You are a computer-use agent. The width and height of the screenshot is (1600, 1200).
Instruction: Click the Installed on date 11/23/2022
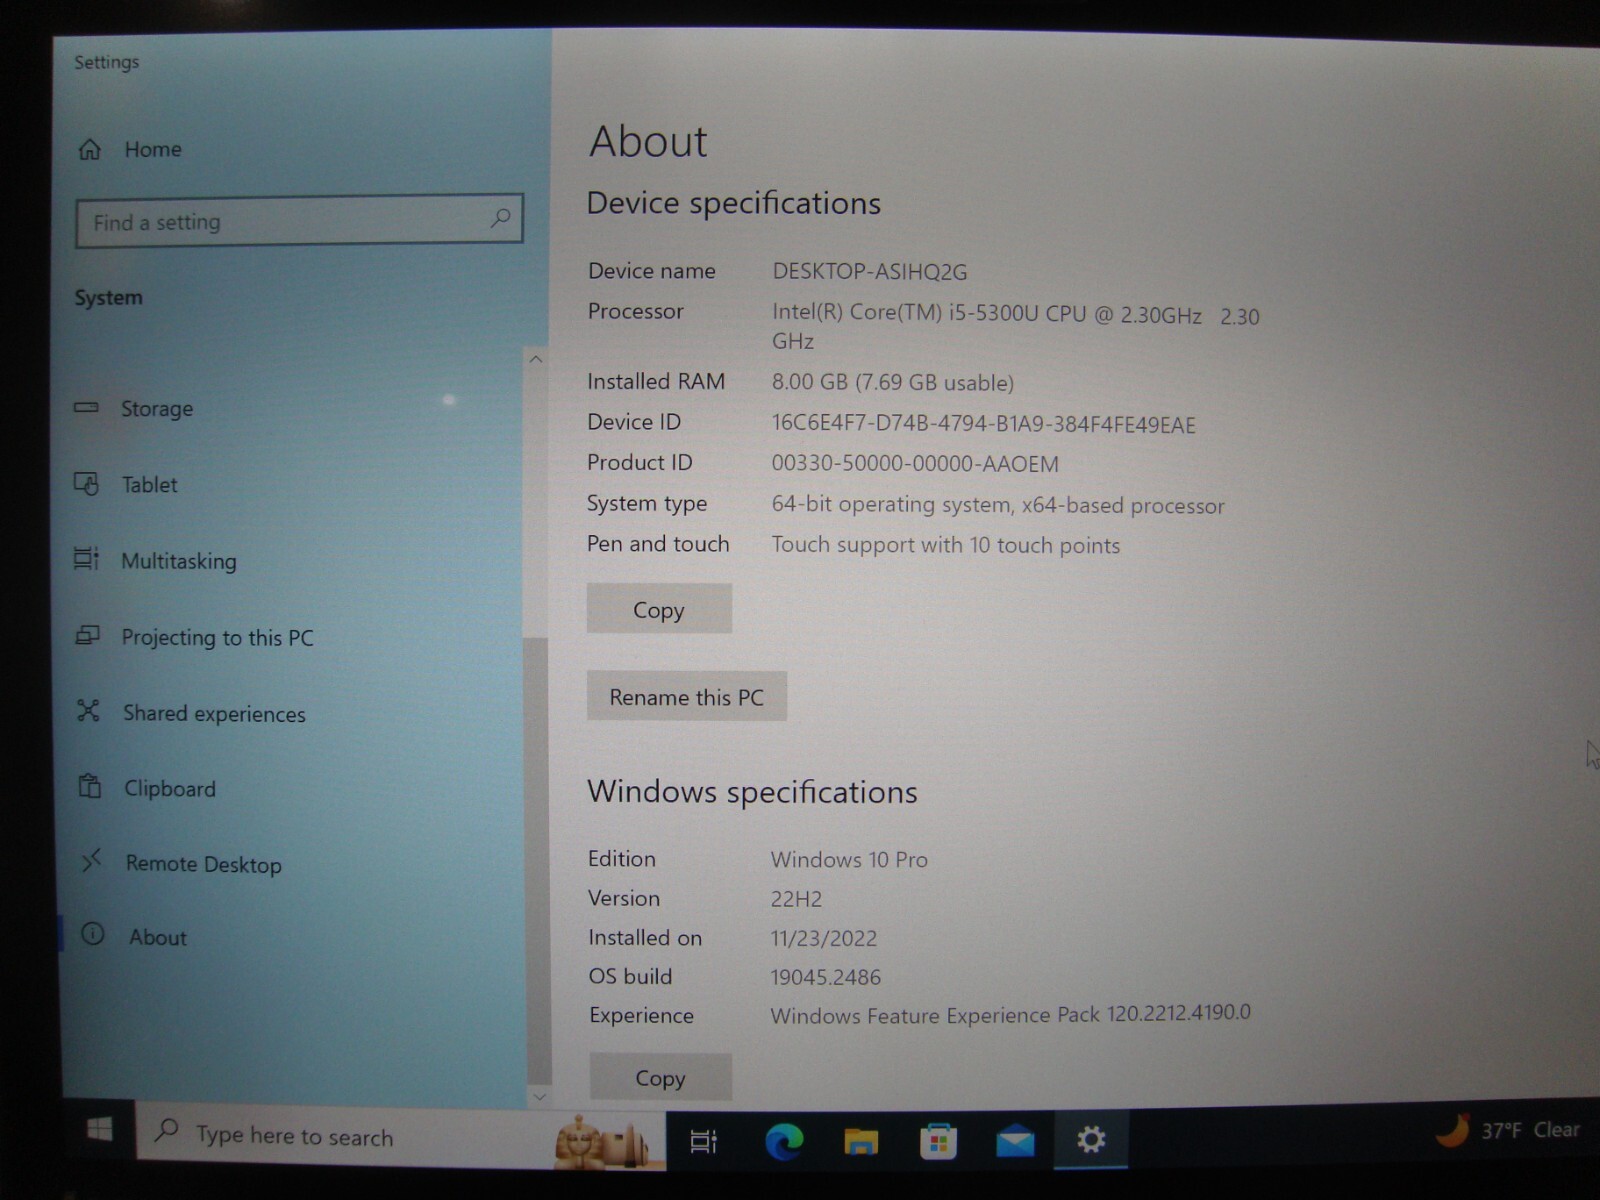click(x=823, y=938)
